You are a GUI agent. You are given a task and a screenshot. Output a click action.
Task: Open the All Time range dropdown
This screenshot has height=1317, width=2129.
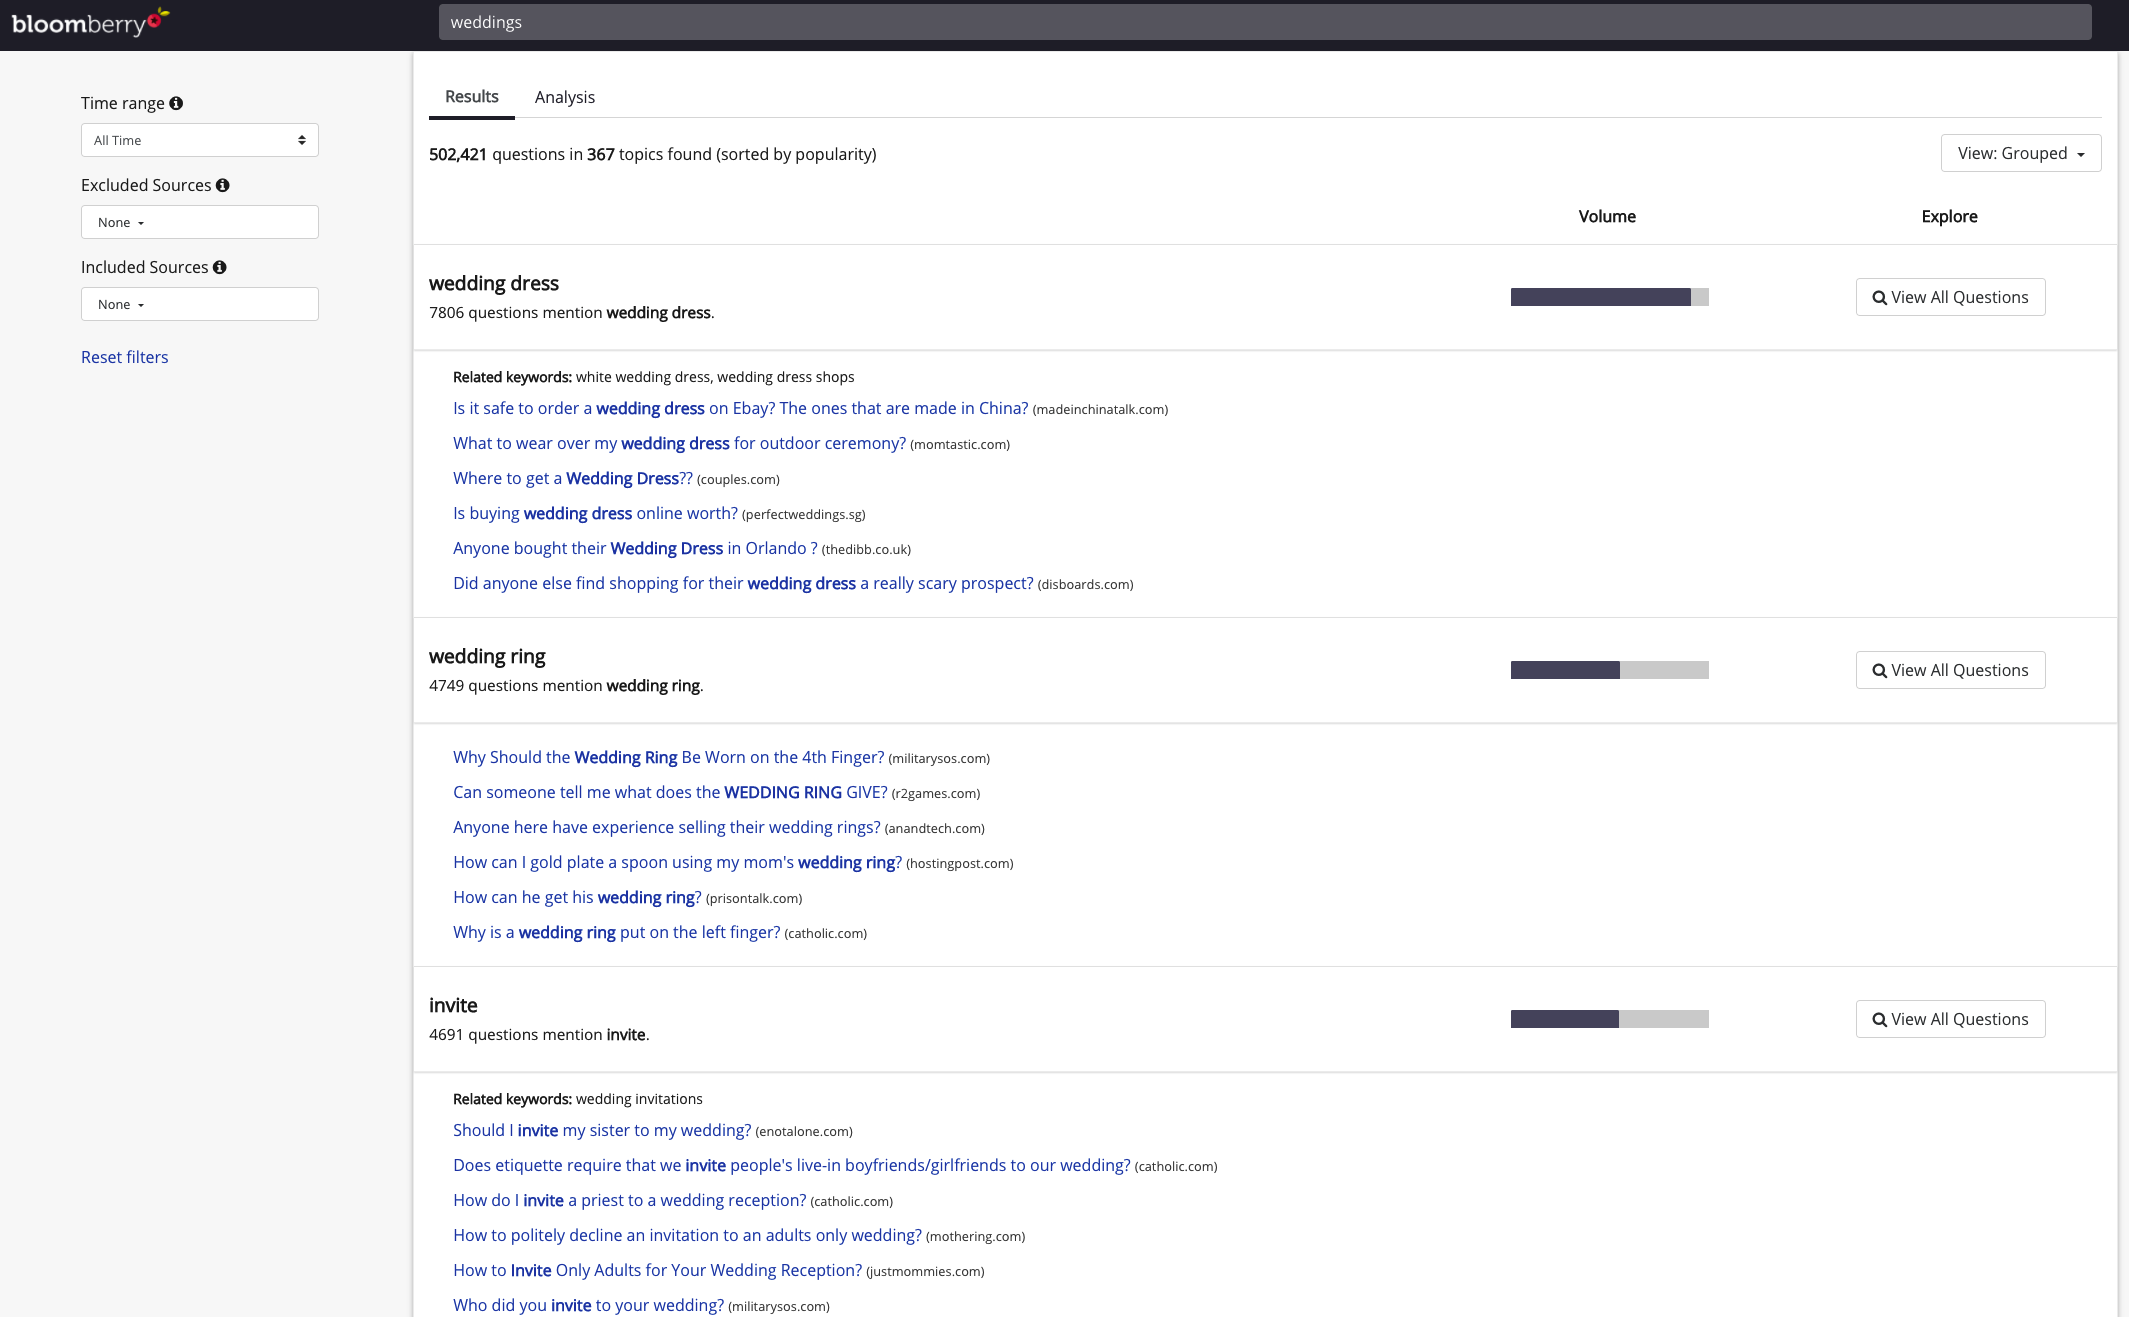(199, 140)
